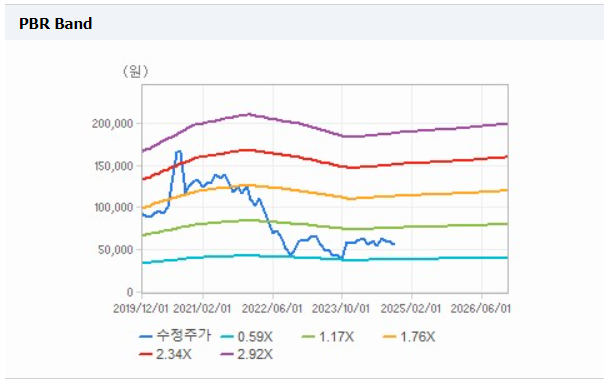Toggle the 0.59X legend series
614x382 pixels.
(247, 337)
